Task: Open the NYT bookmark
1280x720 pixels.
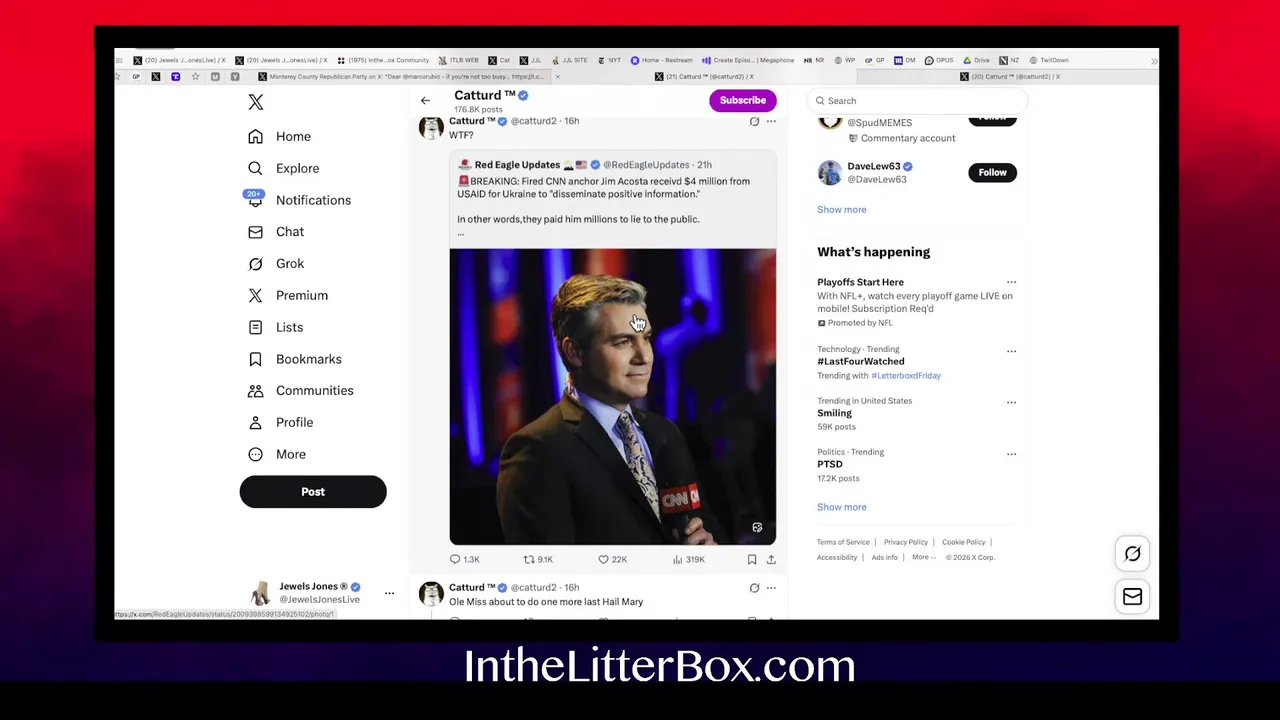Action: click(609, 60)
